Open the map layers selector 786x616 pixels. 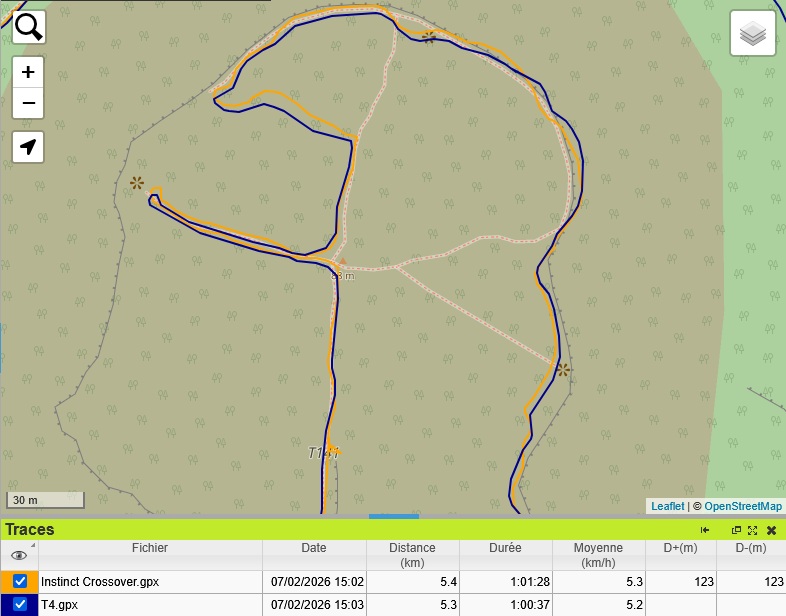tap(753, 35)
